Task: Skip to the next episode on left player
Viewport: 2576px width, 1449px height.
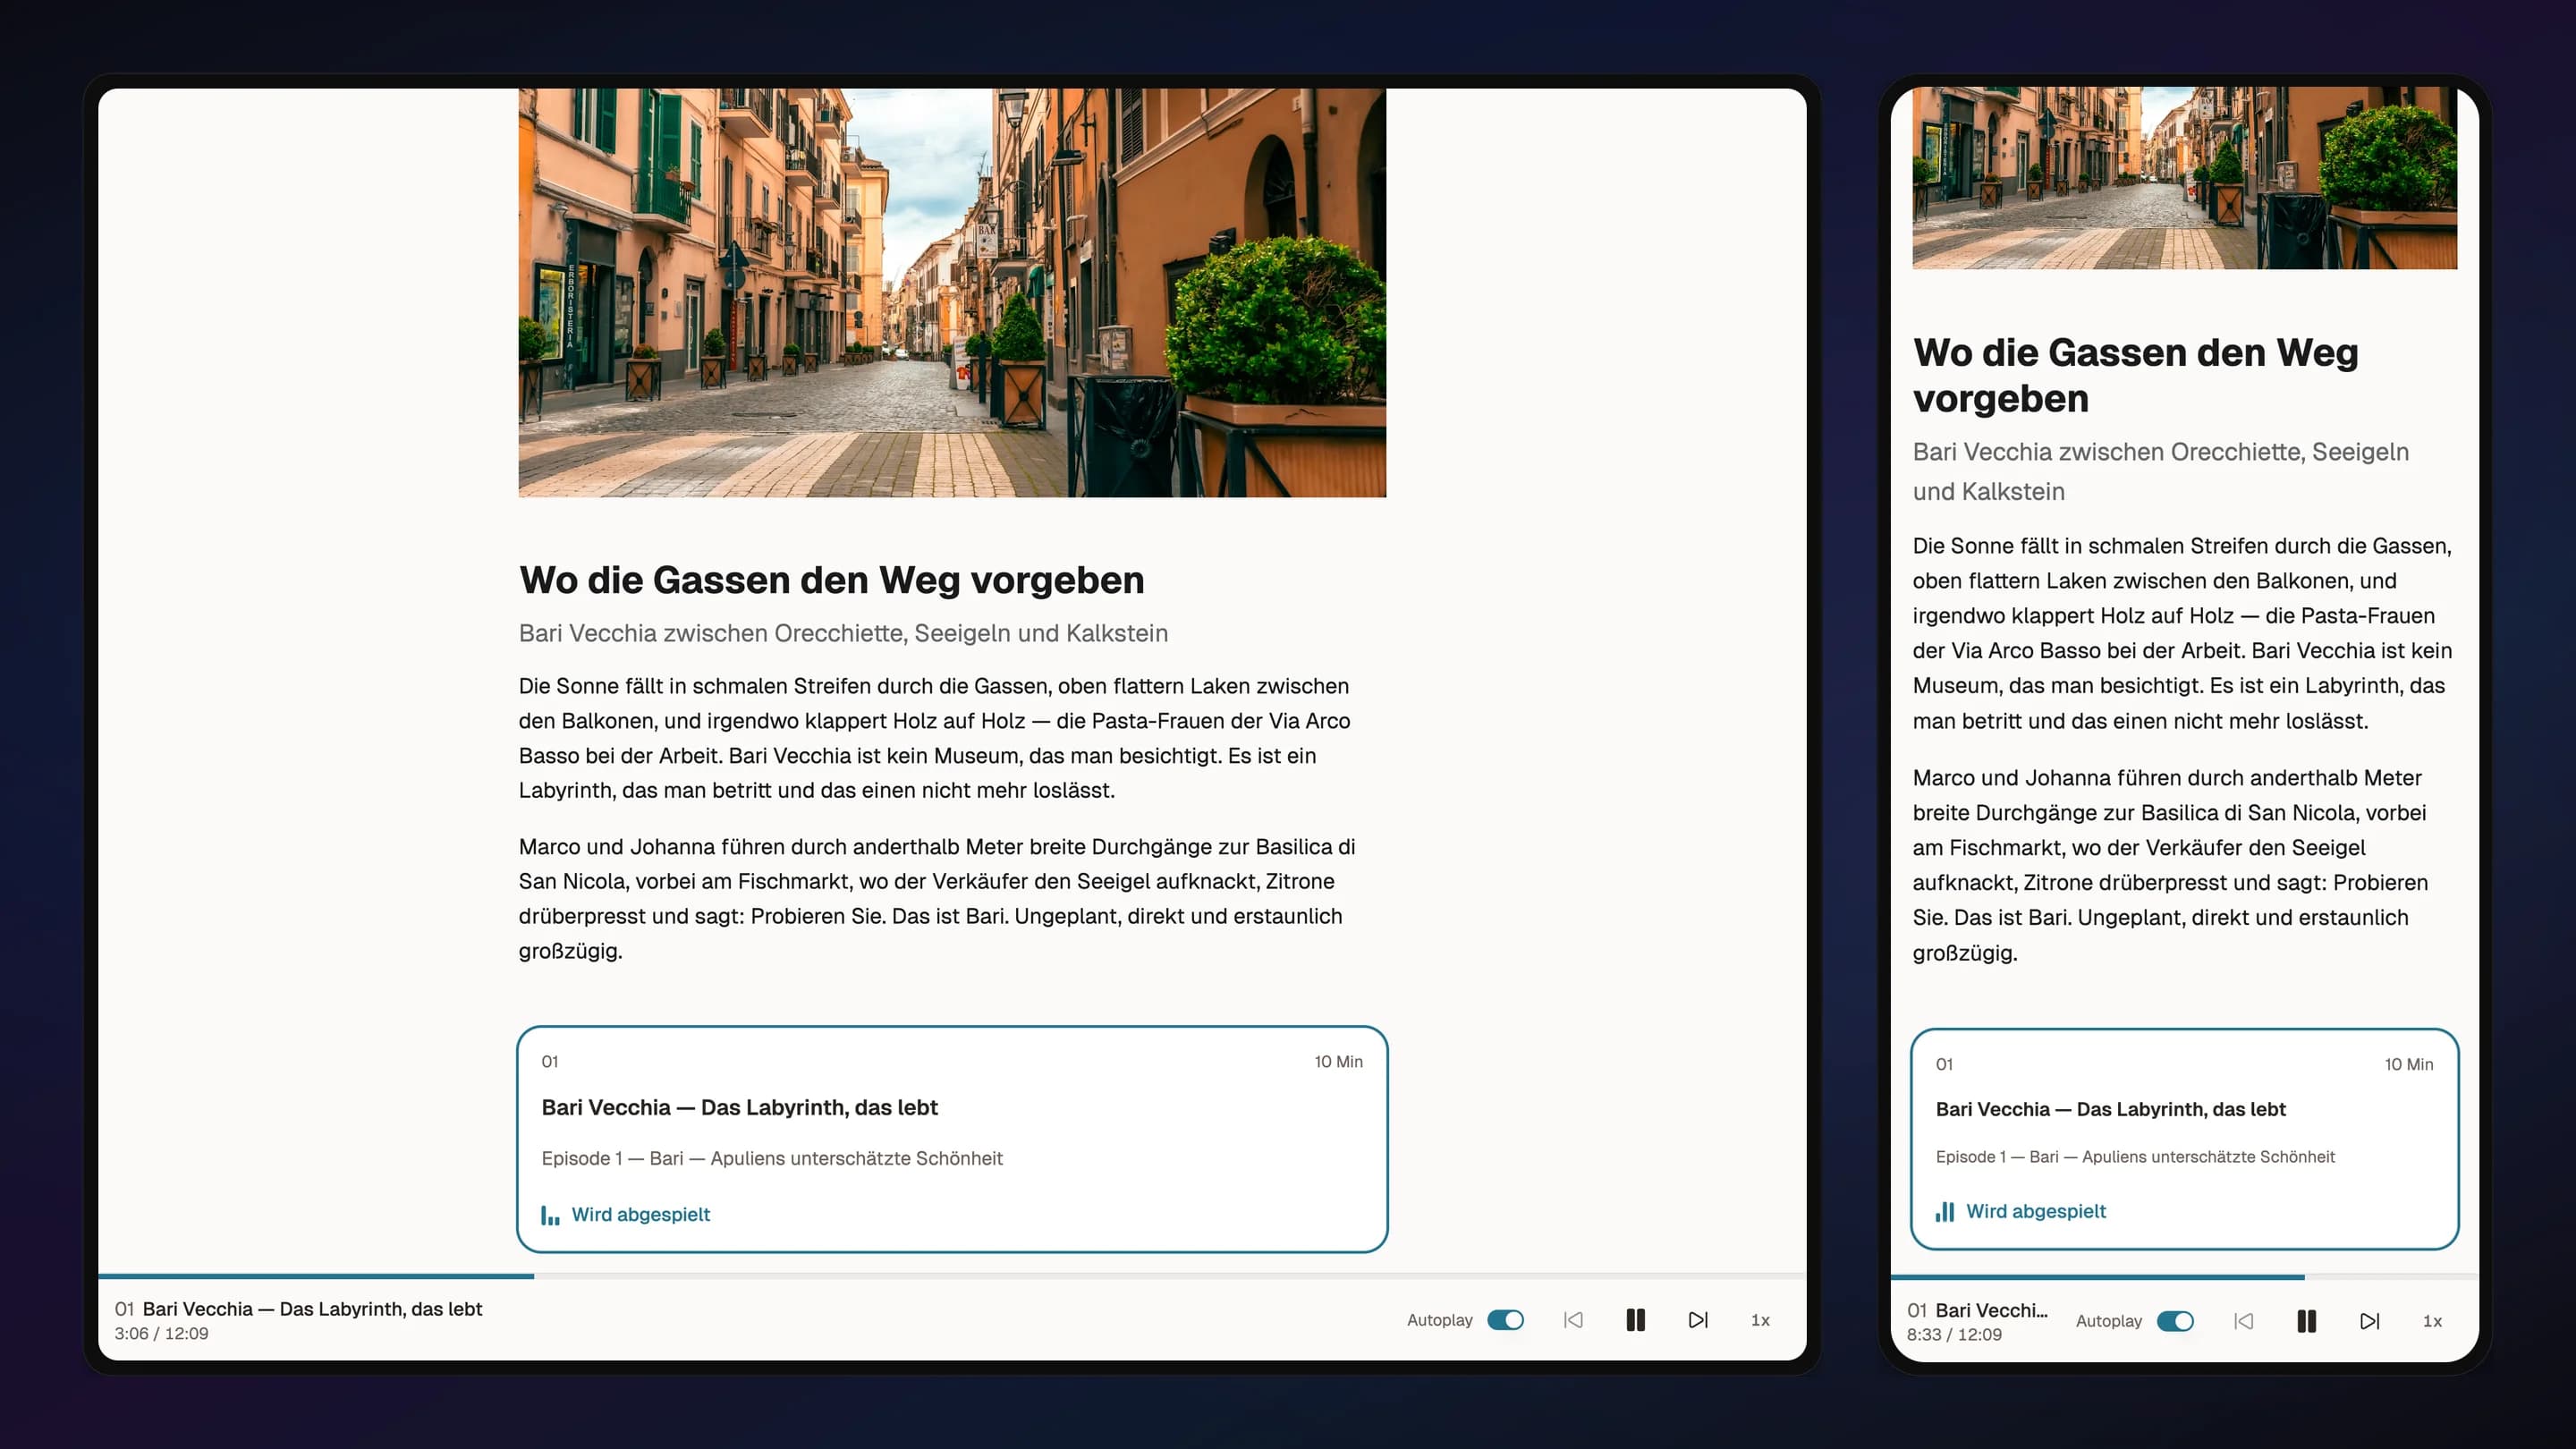Action: tap(1698, 1320)
